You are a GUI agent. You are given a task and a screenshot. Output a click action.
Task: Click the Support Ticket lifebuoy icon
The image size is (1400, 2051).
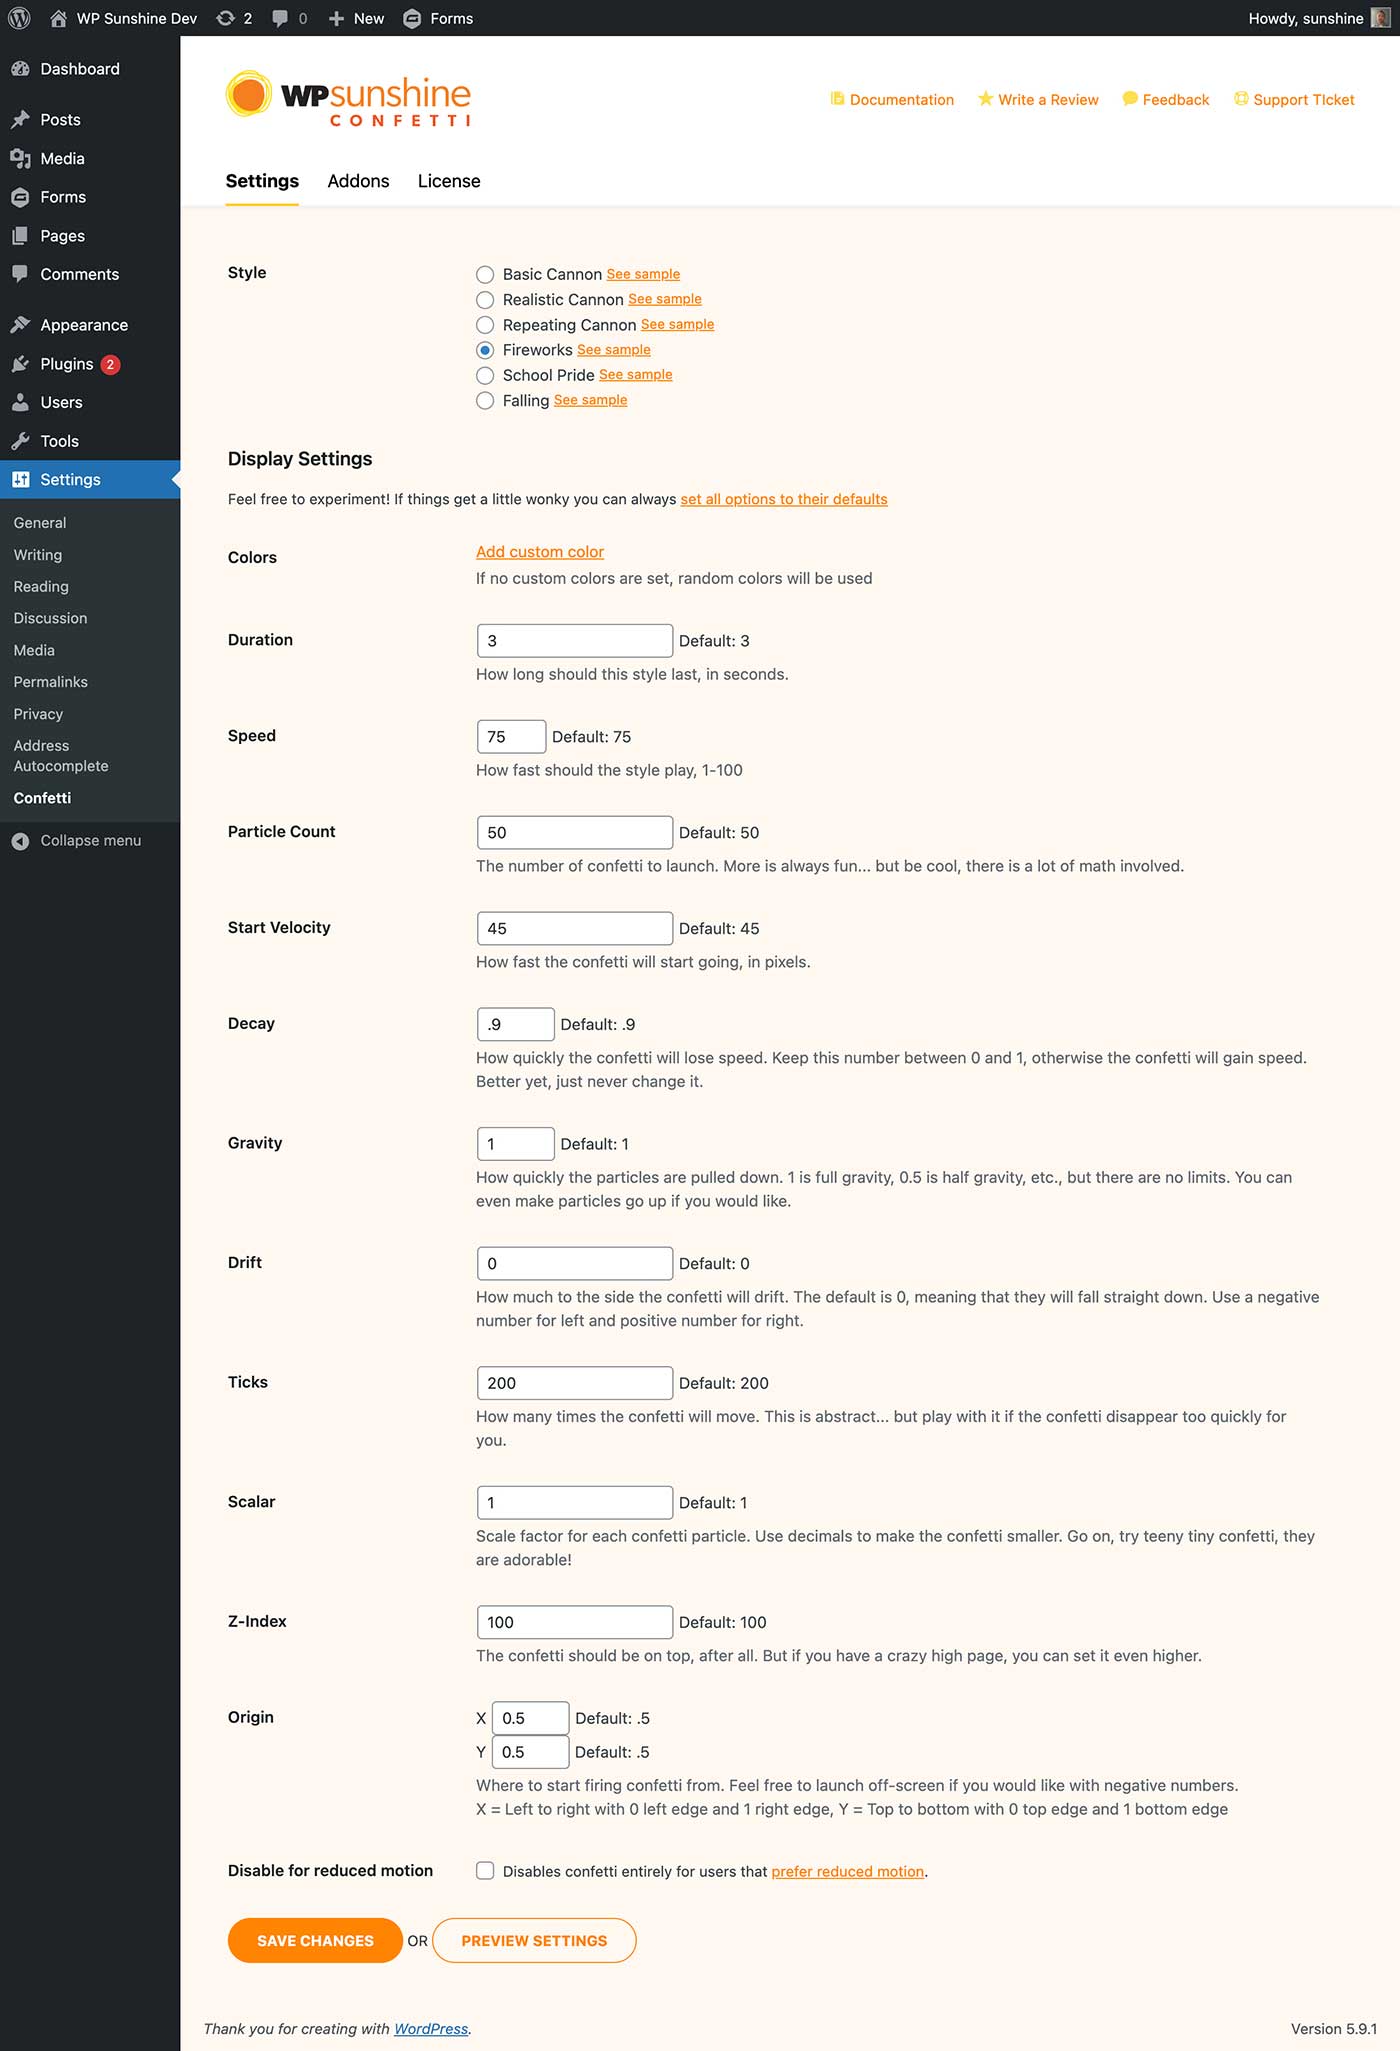(1241, 99)
